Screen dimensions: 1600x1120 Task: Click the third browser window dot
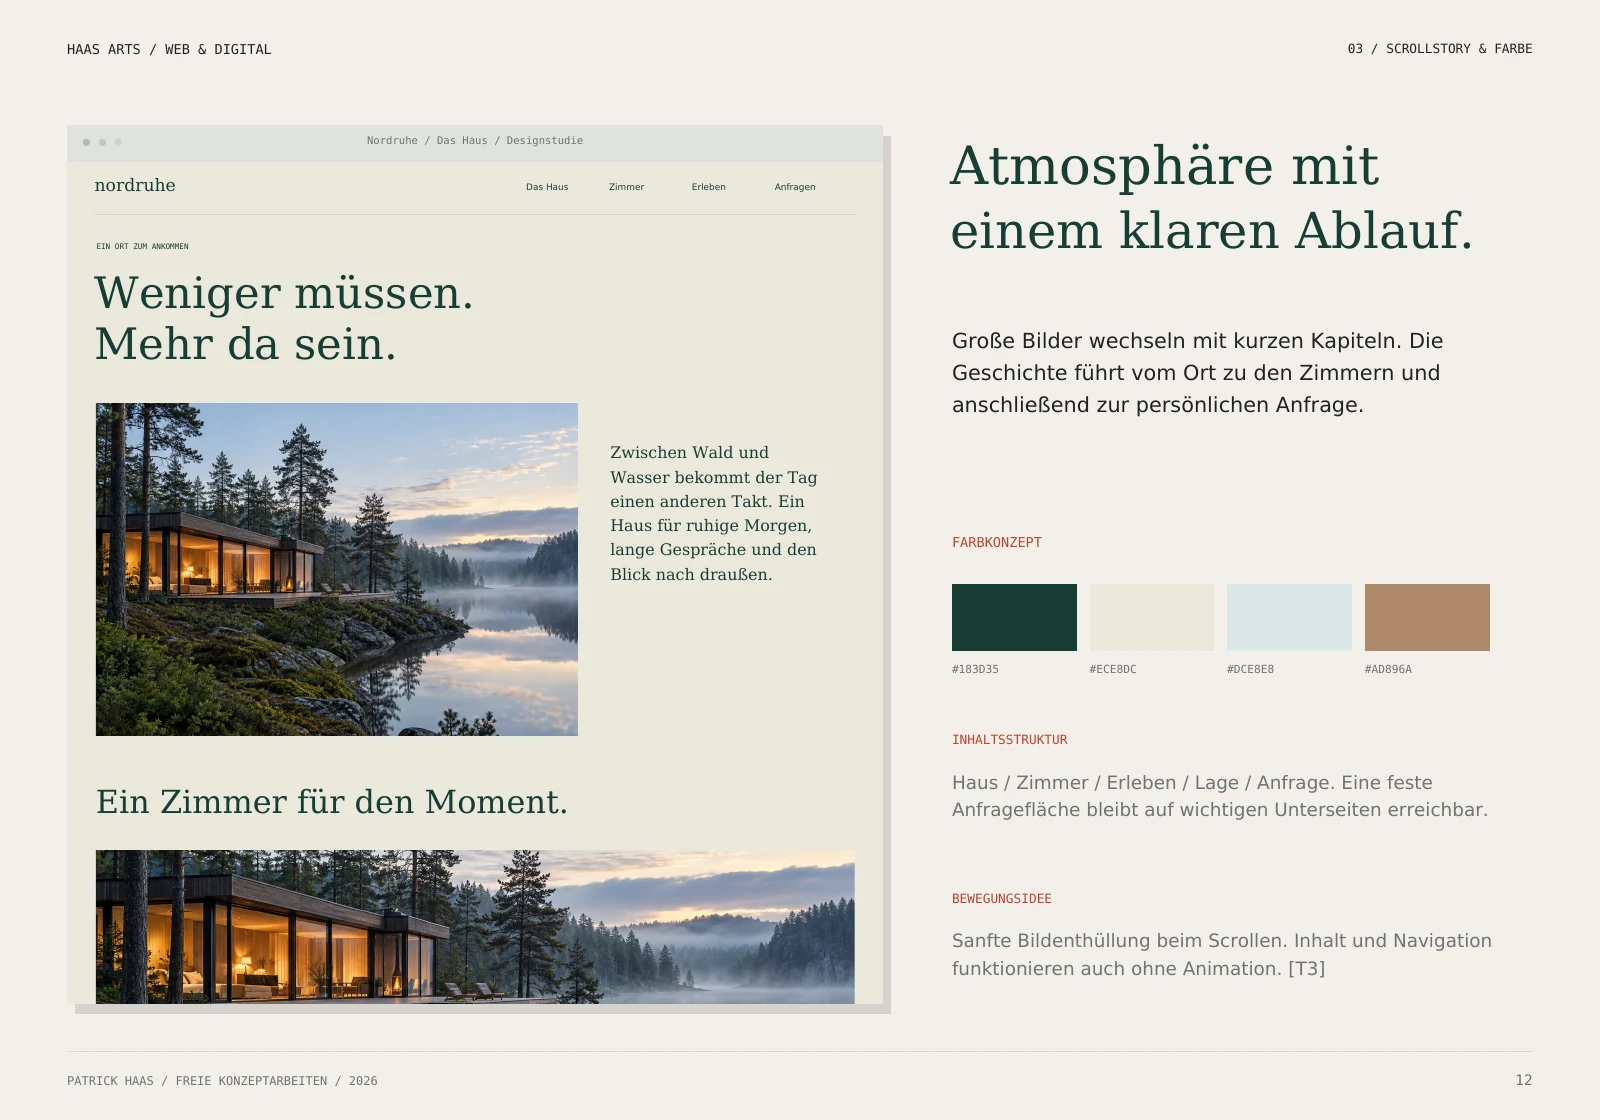click(118, 142)
